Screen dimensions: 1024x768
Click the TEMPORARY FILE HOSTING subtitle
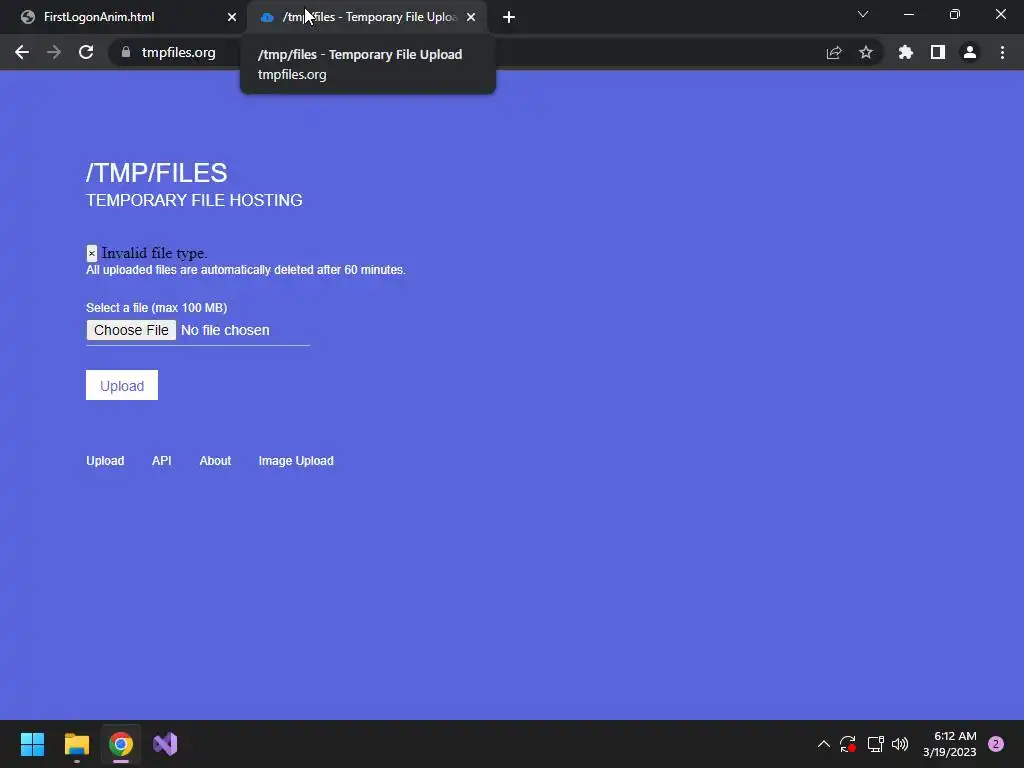pyautogui.click(x=194, y=200)
